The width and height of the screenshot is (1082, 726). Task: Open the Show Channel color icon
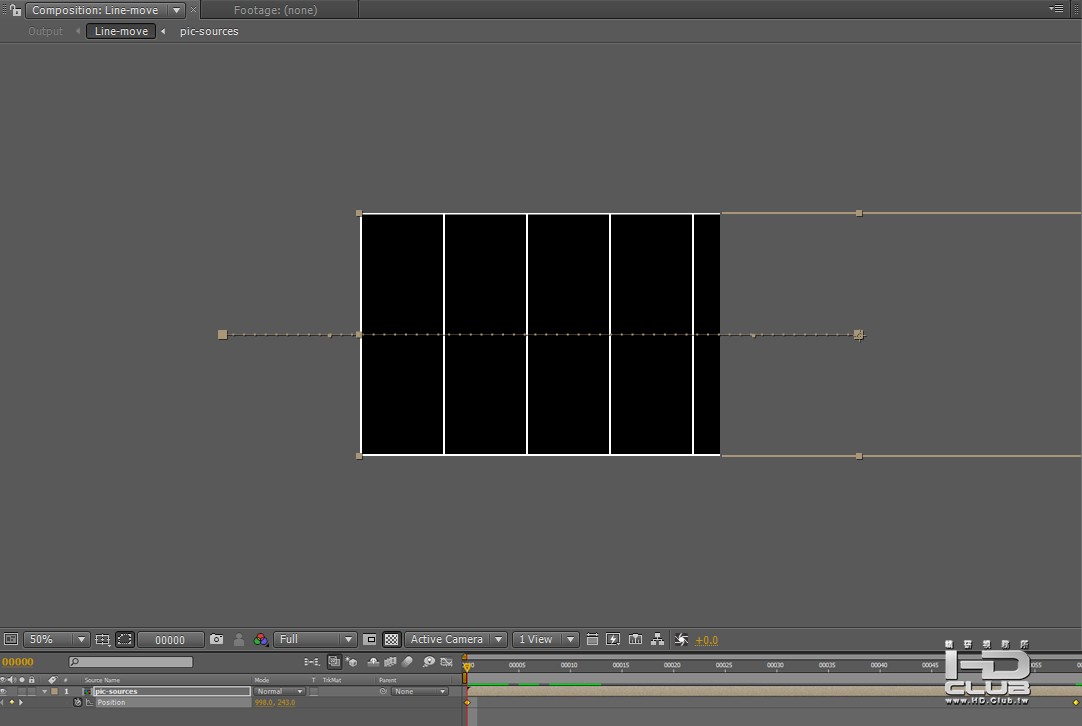260,640
